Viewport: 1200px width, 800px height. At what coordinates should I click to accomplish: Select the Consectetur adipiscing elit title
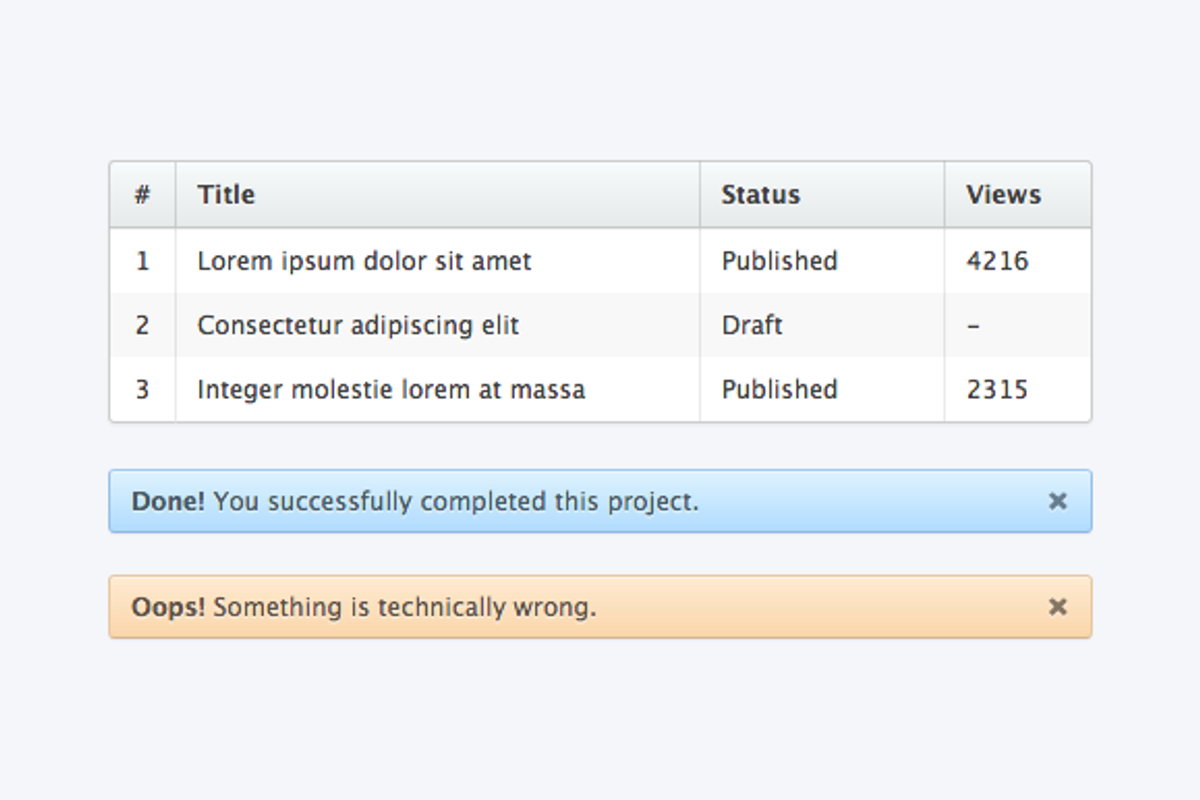click(x=358, y=325)
